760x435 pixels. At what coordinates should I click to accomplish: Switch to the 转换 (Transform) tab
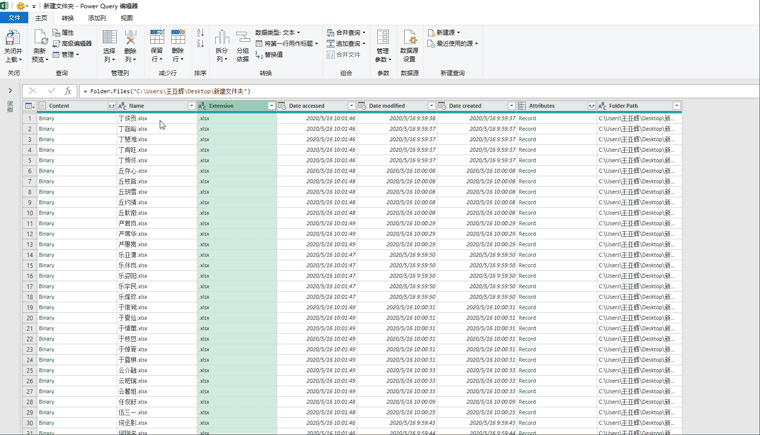[68, 18]
